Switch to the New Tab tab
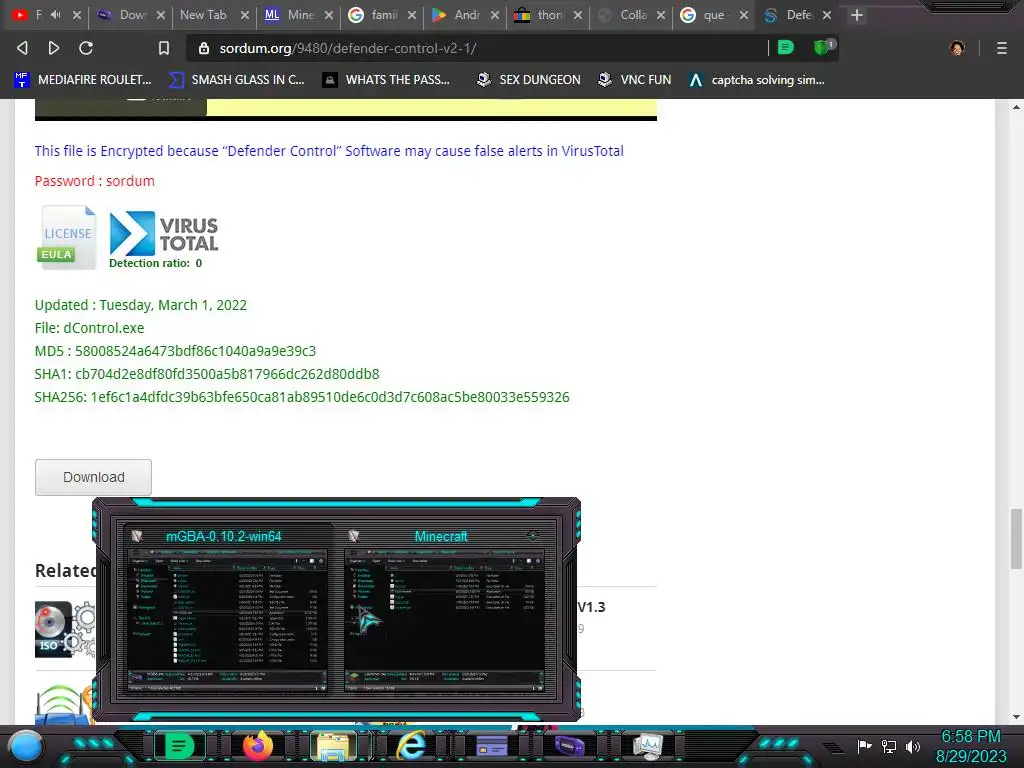This screenshot has width=1024, height=768. coord(203,15)
